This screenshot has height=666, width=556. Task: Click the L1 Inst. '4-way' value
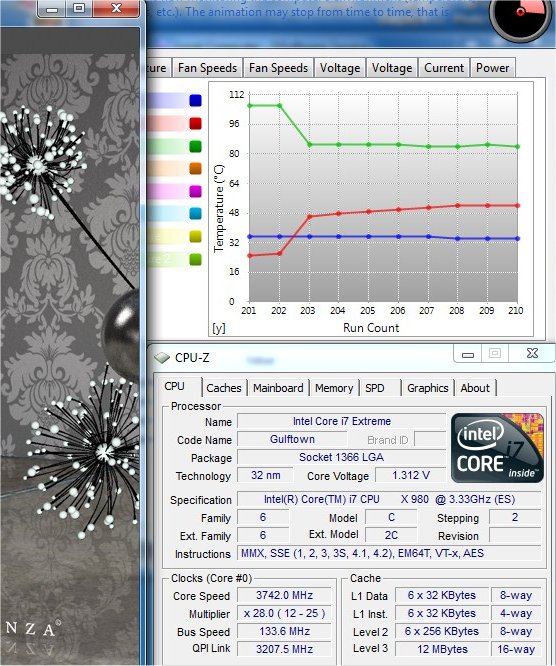coord(516,614)
